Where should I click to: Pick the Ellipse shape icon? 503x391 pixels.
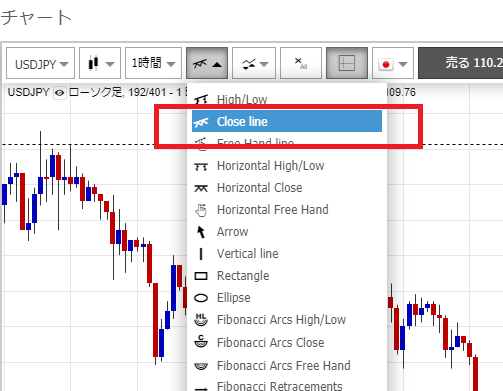[x=201, y=298]
